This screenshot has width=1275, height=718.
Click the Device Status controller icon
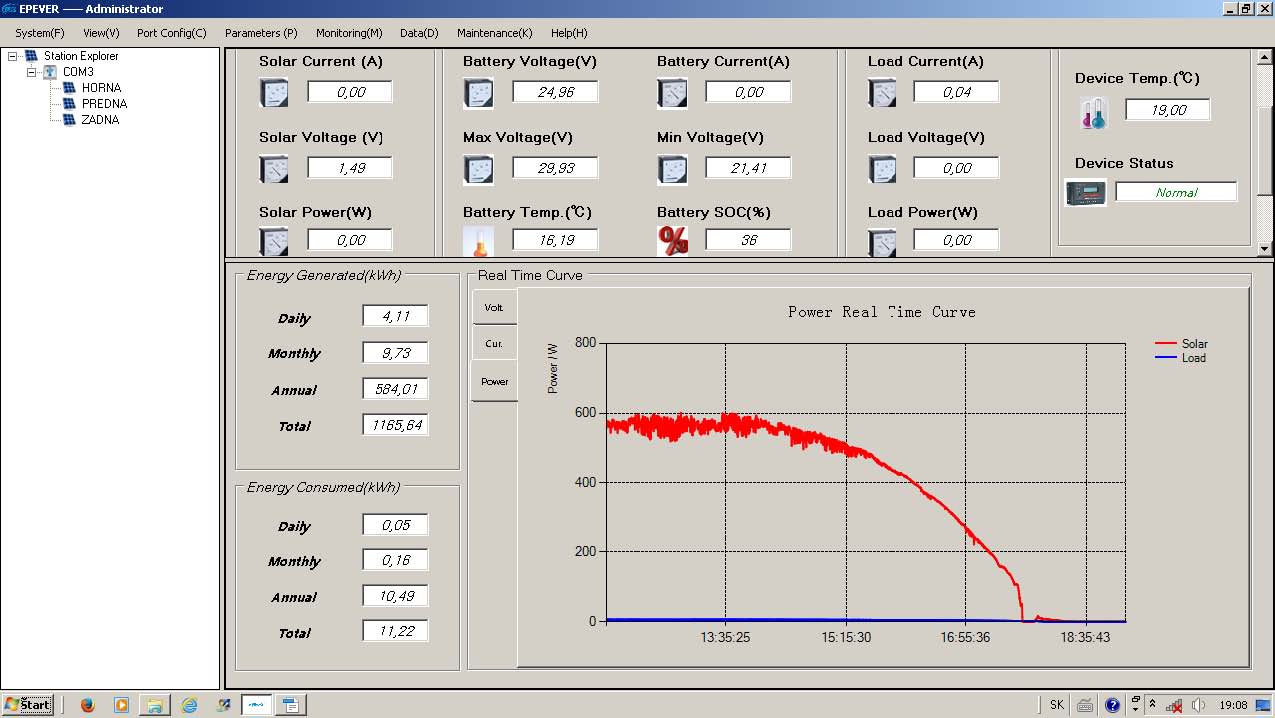click(1086, 192)
